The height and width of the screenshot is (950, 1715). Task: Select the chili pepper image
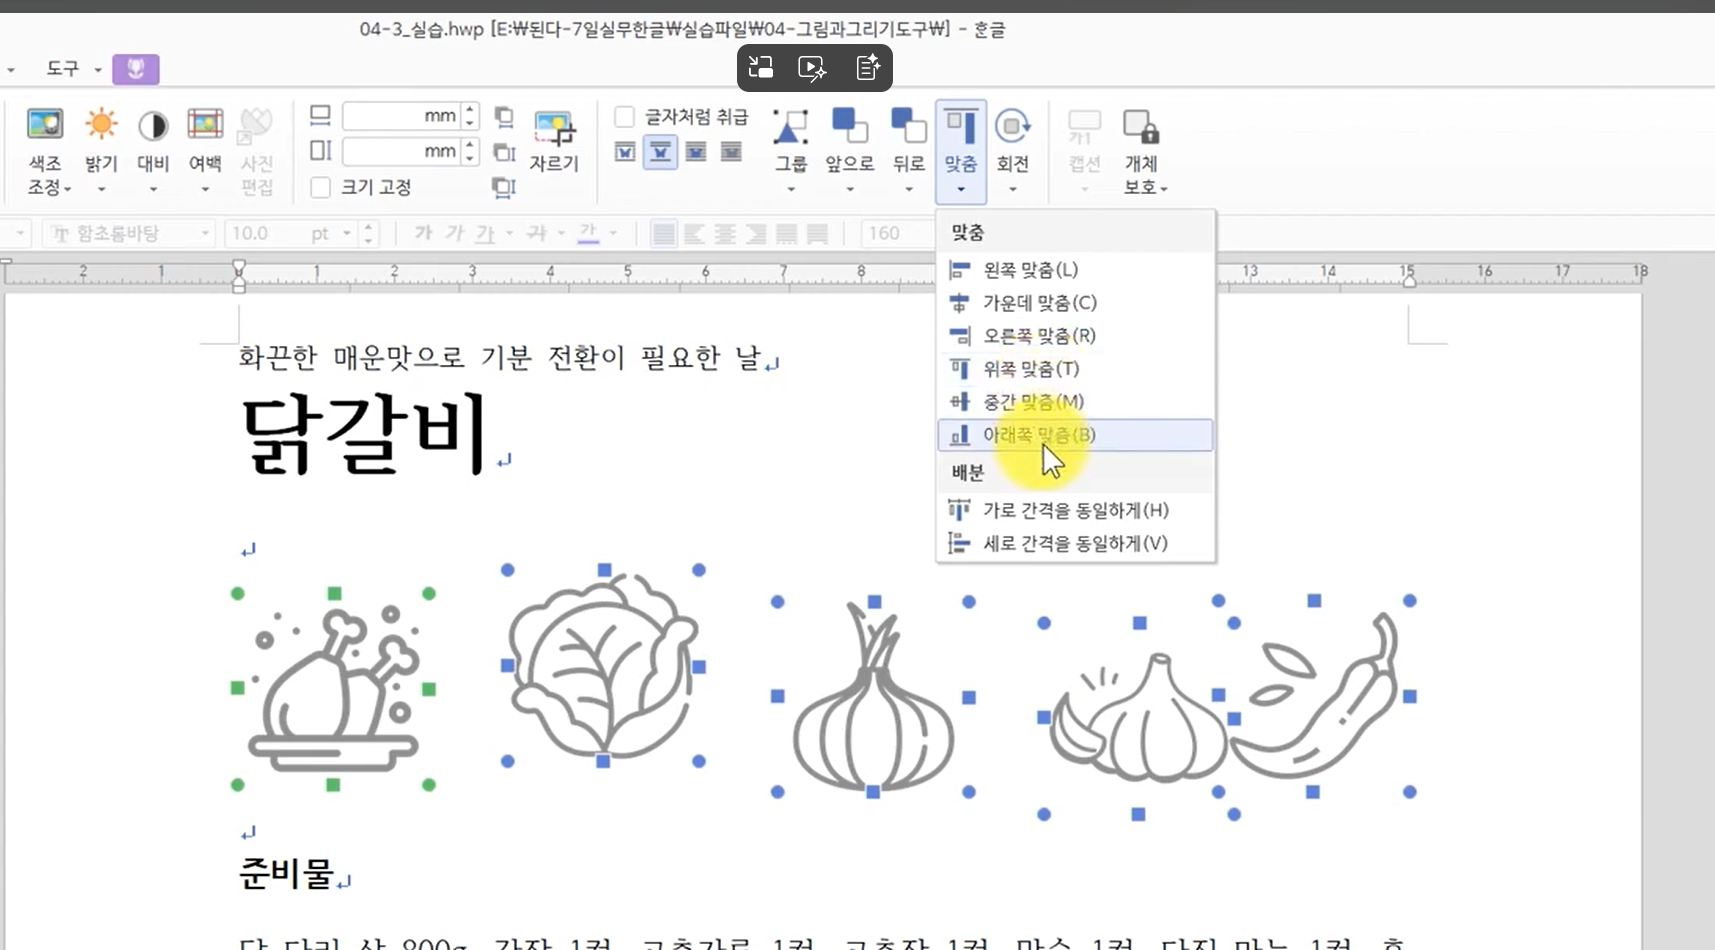pos(1314,697)
